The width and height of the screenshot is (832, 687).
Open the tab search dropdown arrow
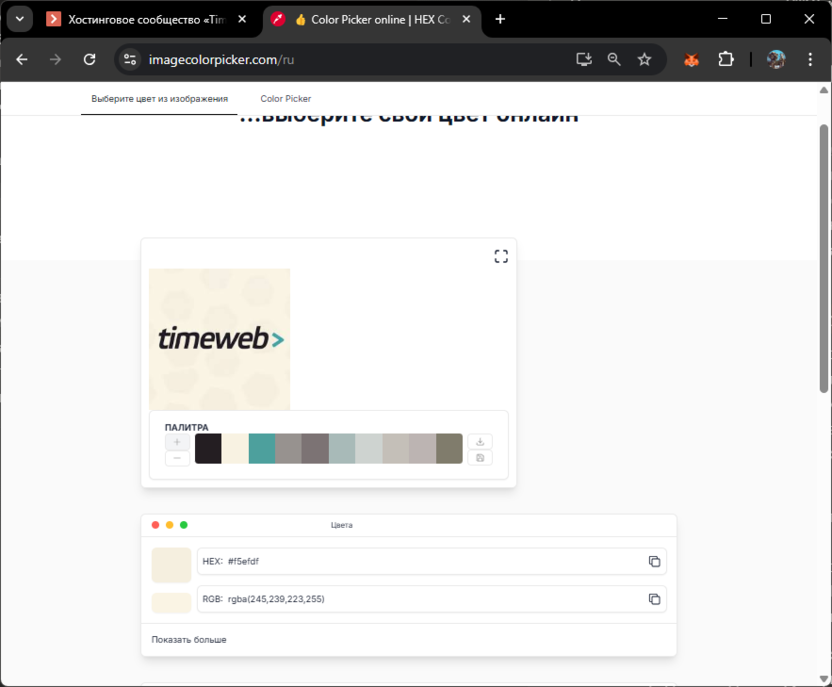point(20,19)
